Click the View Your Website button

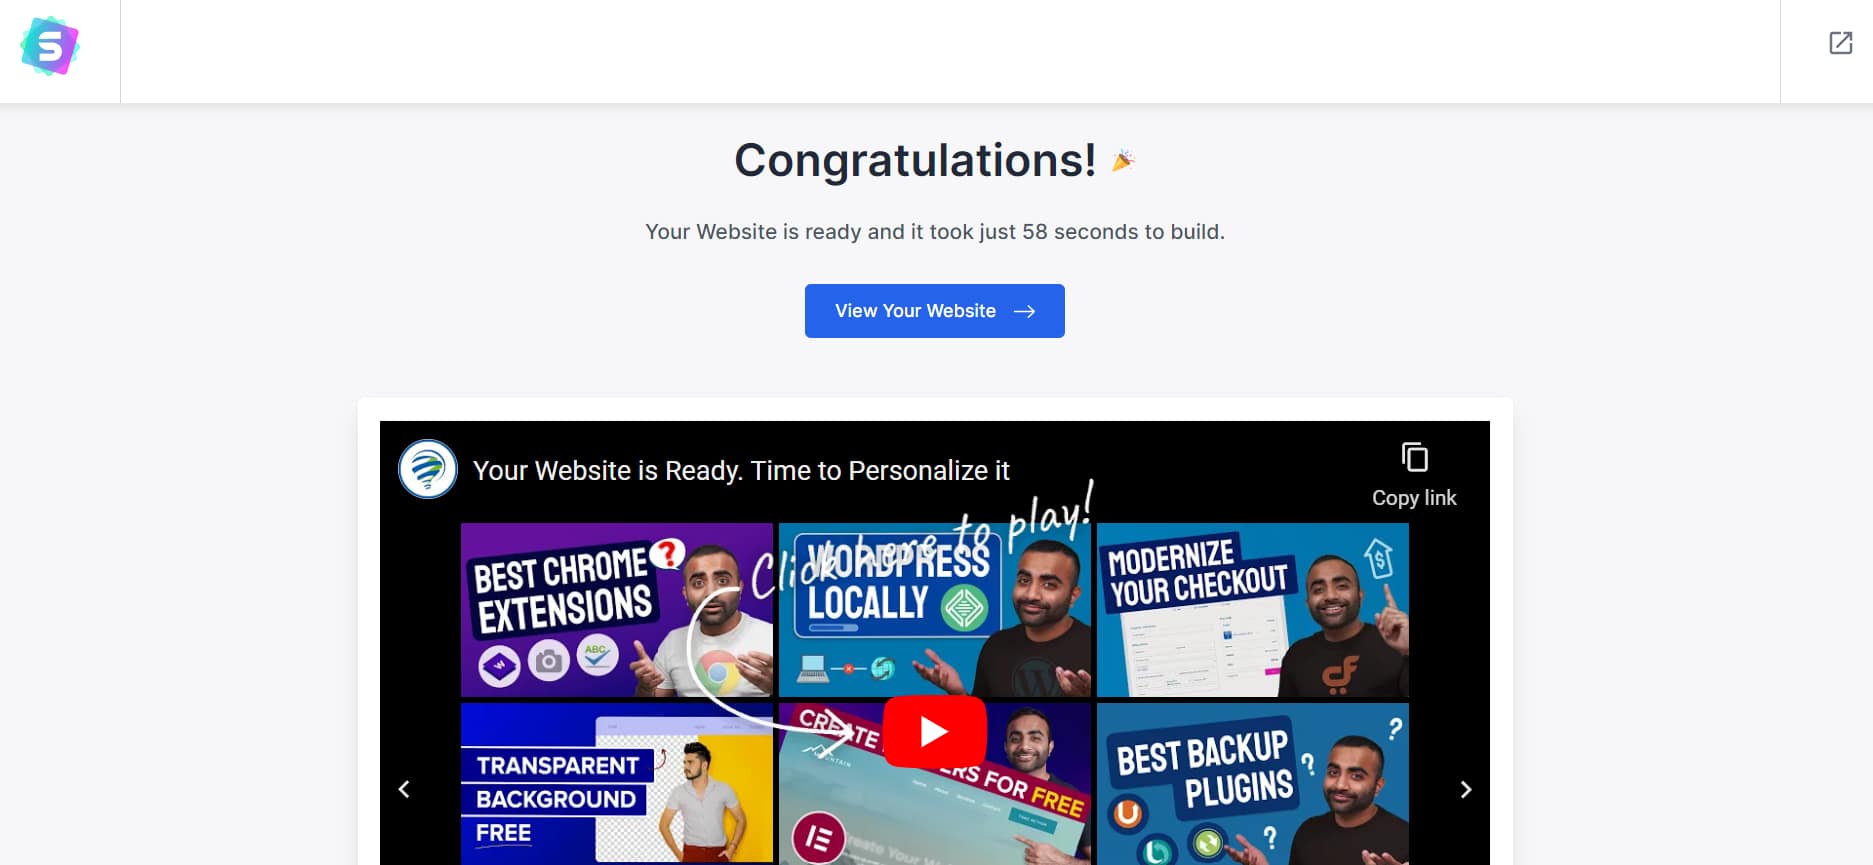click(x=934, y=311)
